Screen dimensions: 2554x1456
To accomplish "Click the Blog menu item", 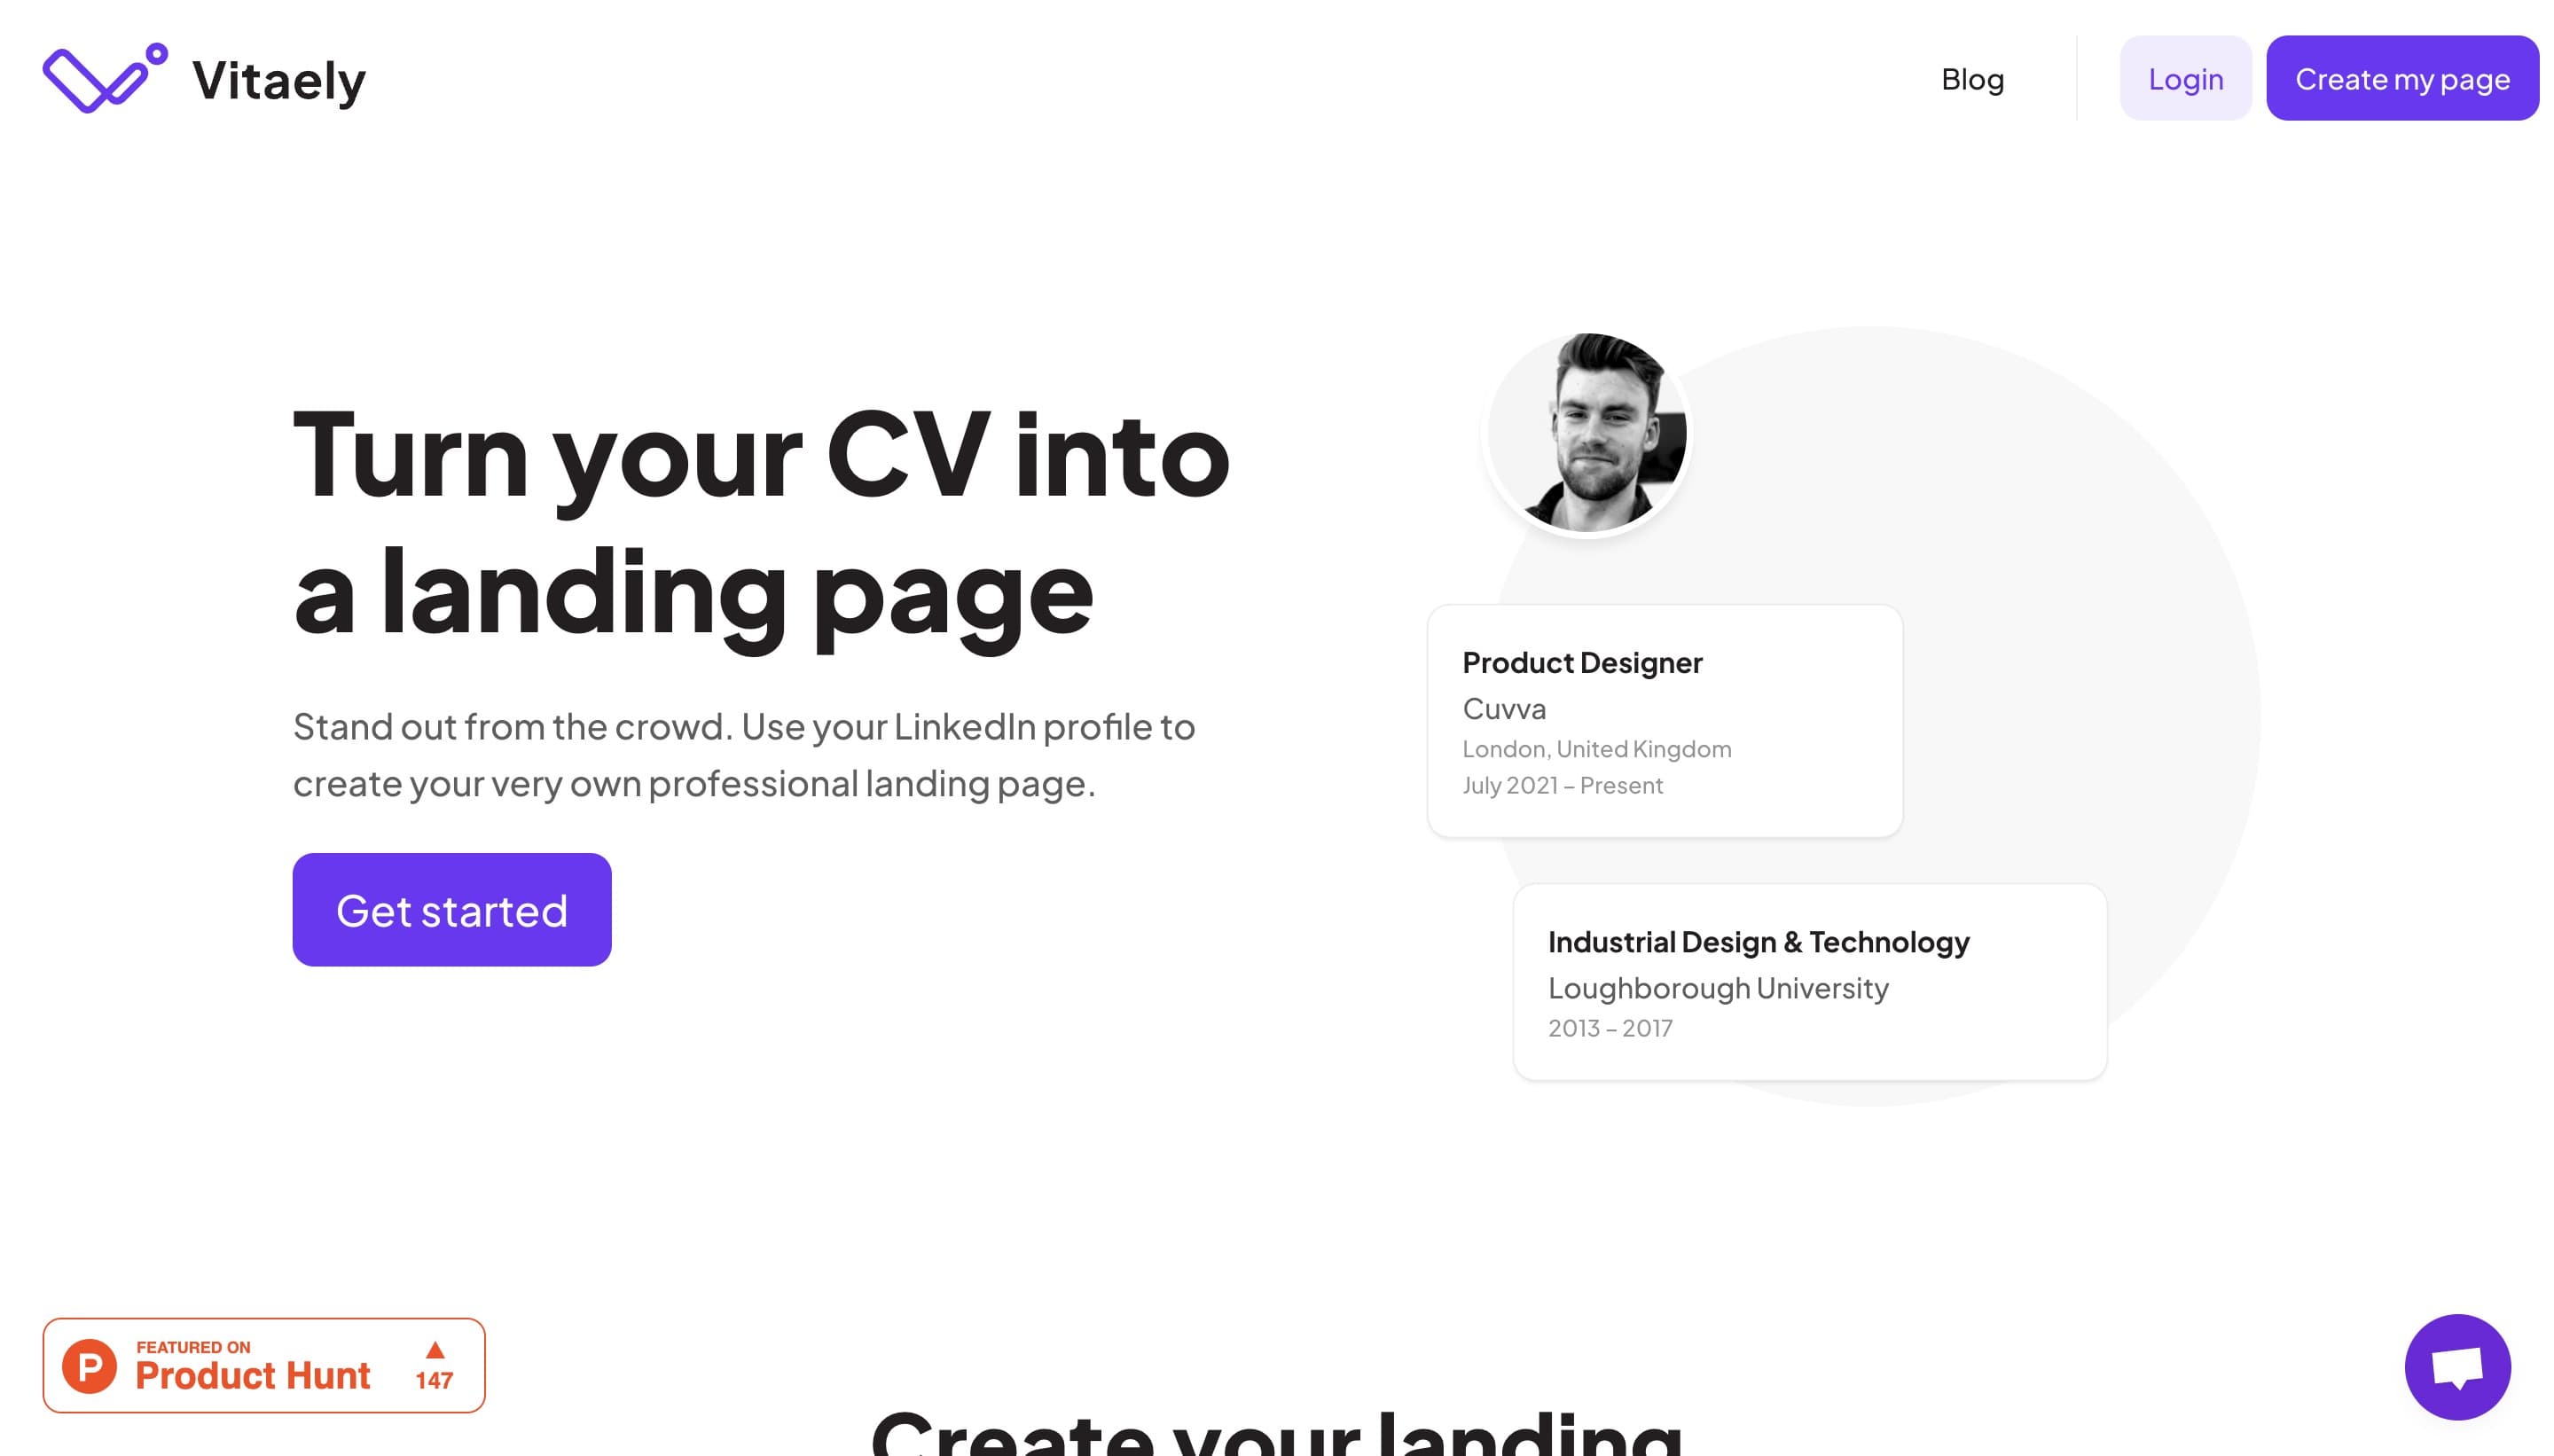I will click(x=1971, y=77).
